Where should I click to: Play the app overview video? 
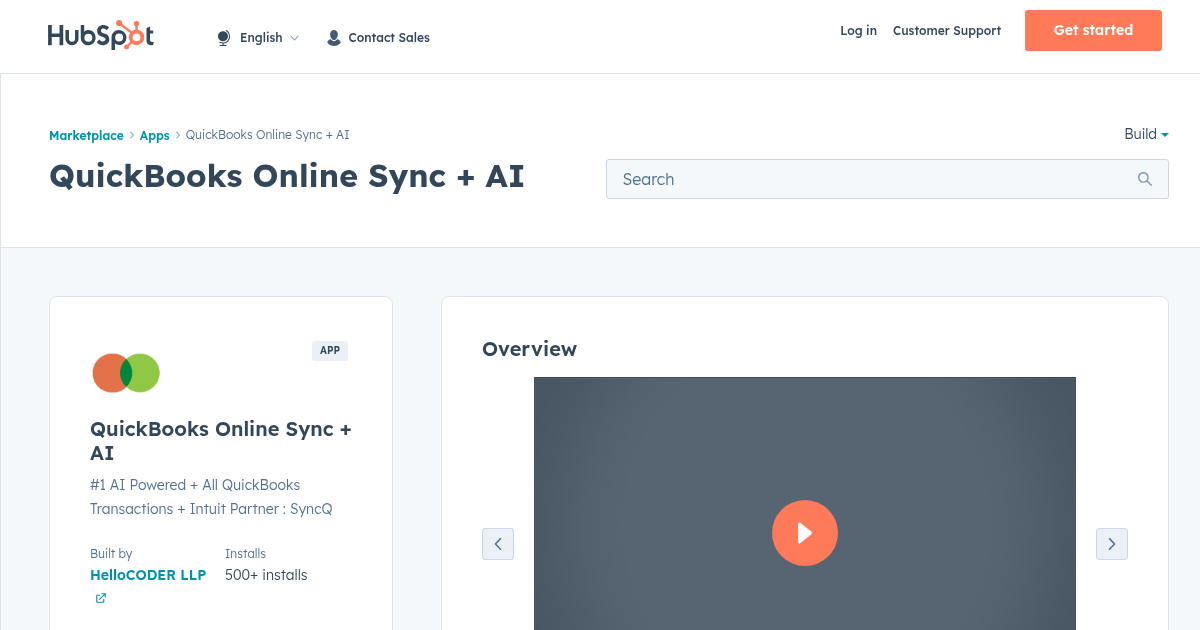coord(805,533)
